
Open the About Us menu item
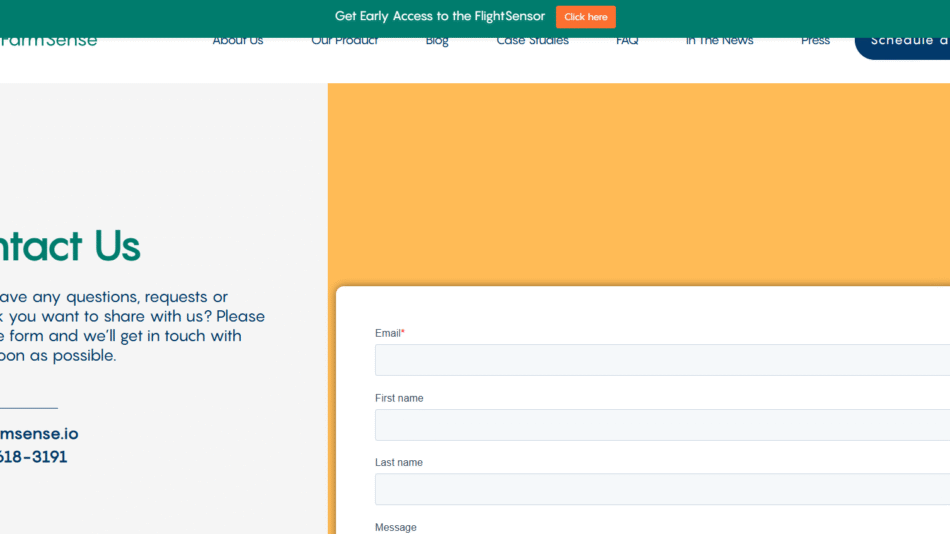237,41
